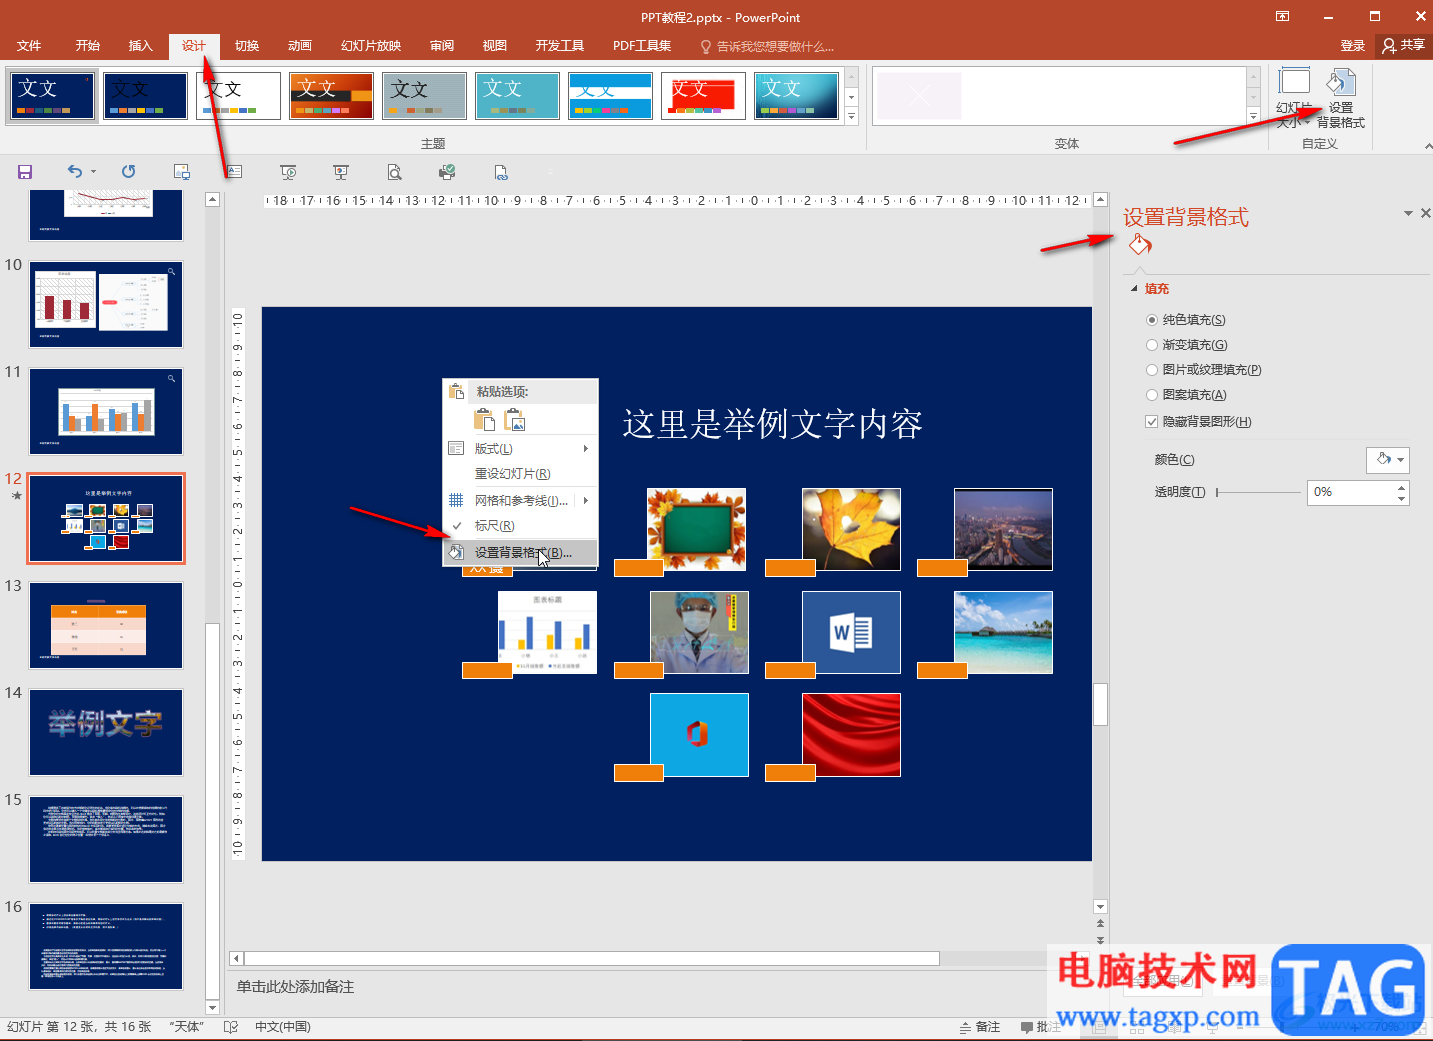Select the red block theme thumbnail
The image size is (1433, 1041).
(x=703, y=95)
